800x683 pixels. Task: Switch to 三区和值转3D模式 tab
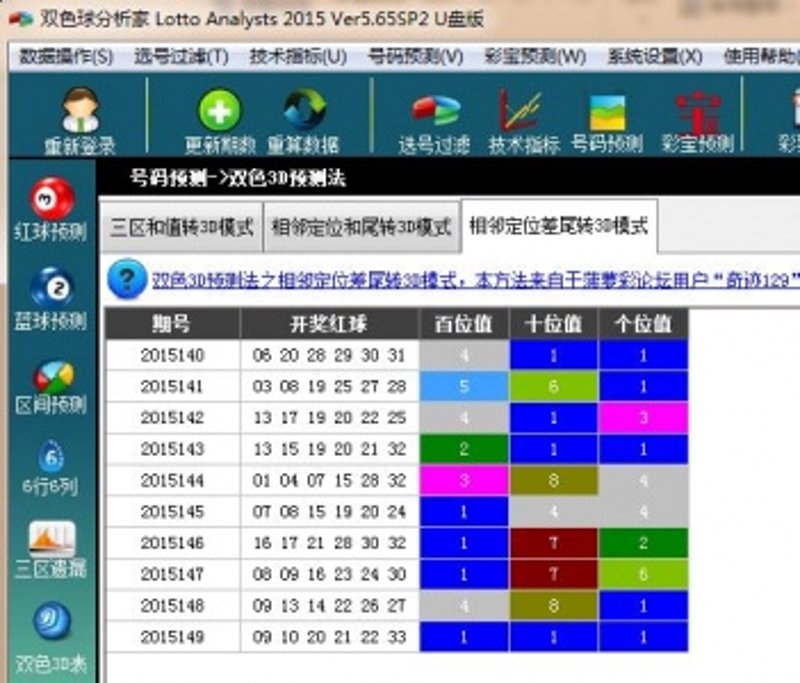182,227
